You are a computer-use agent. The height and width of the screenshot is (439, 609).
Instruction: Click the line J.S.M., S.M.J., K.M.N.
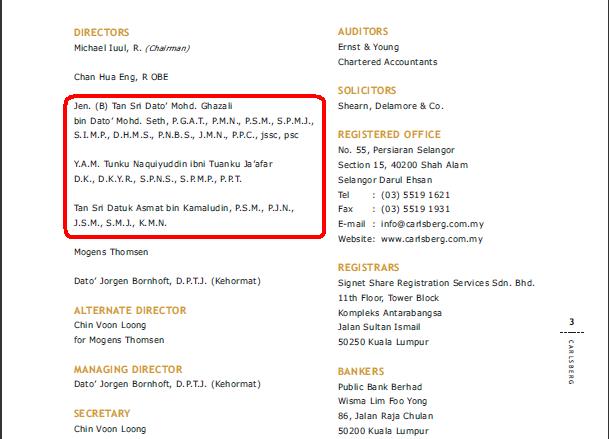120,223
